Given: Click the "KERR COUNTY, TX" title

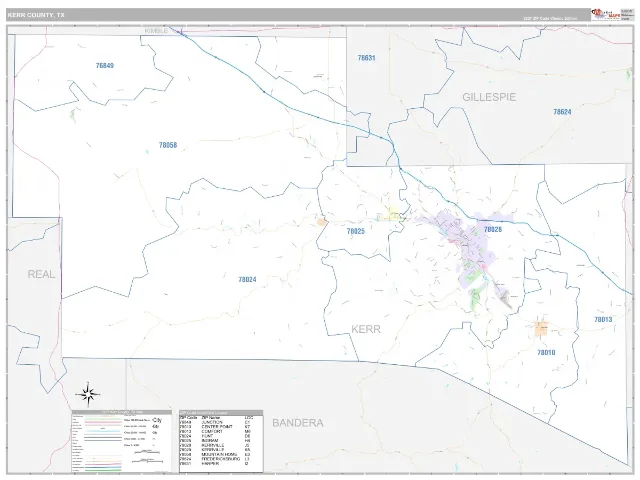Looking at the screenshot, I should pyautogui.click(x=36, y=15).
